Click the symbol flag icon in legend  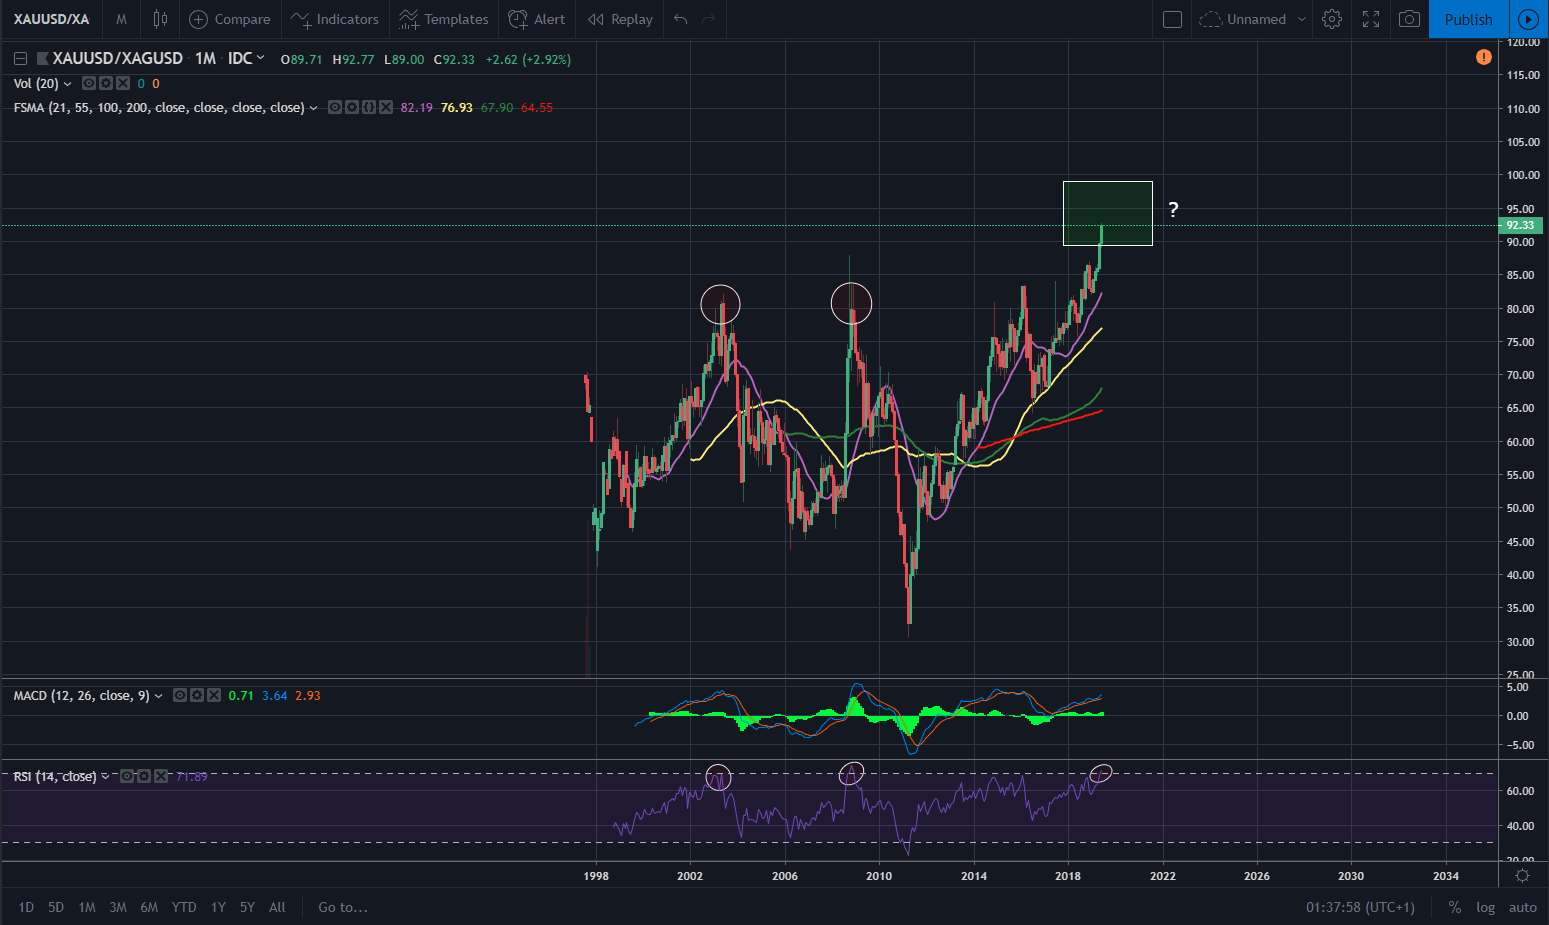(x=43, y=59)
